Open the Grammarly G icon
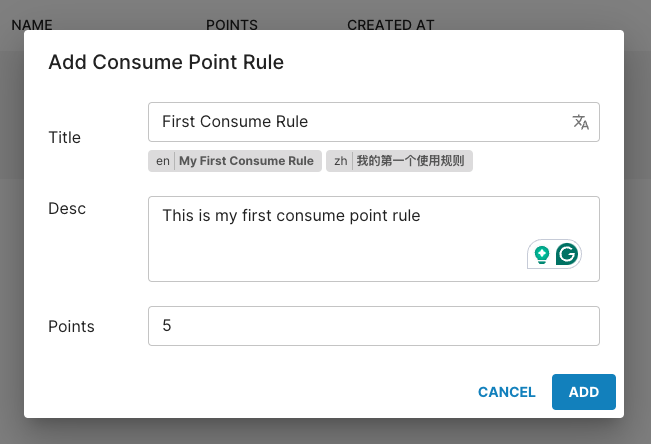This screenshot has height=444, width=651. pyautogui.click(x=567, y=254)
